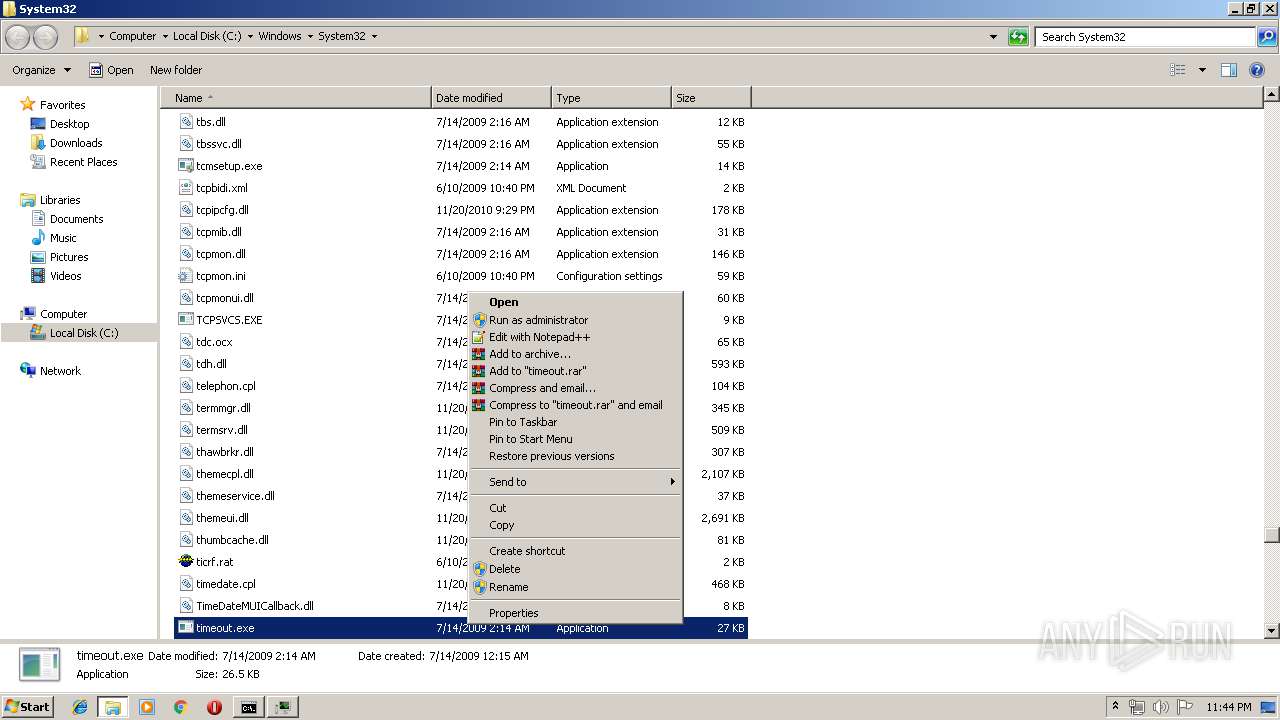Select Downloads in Favorites
This screenshot has height=720, width=1280.
coord(76,143)
